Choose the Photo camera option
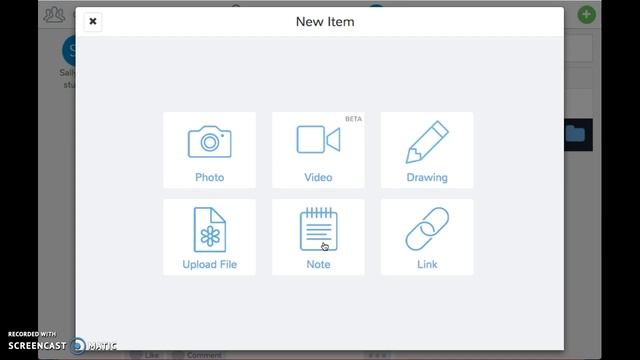640x360 pixels. tap(209, 150)
